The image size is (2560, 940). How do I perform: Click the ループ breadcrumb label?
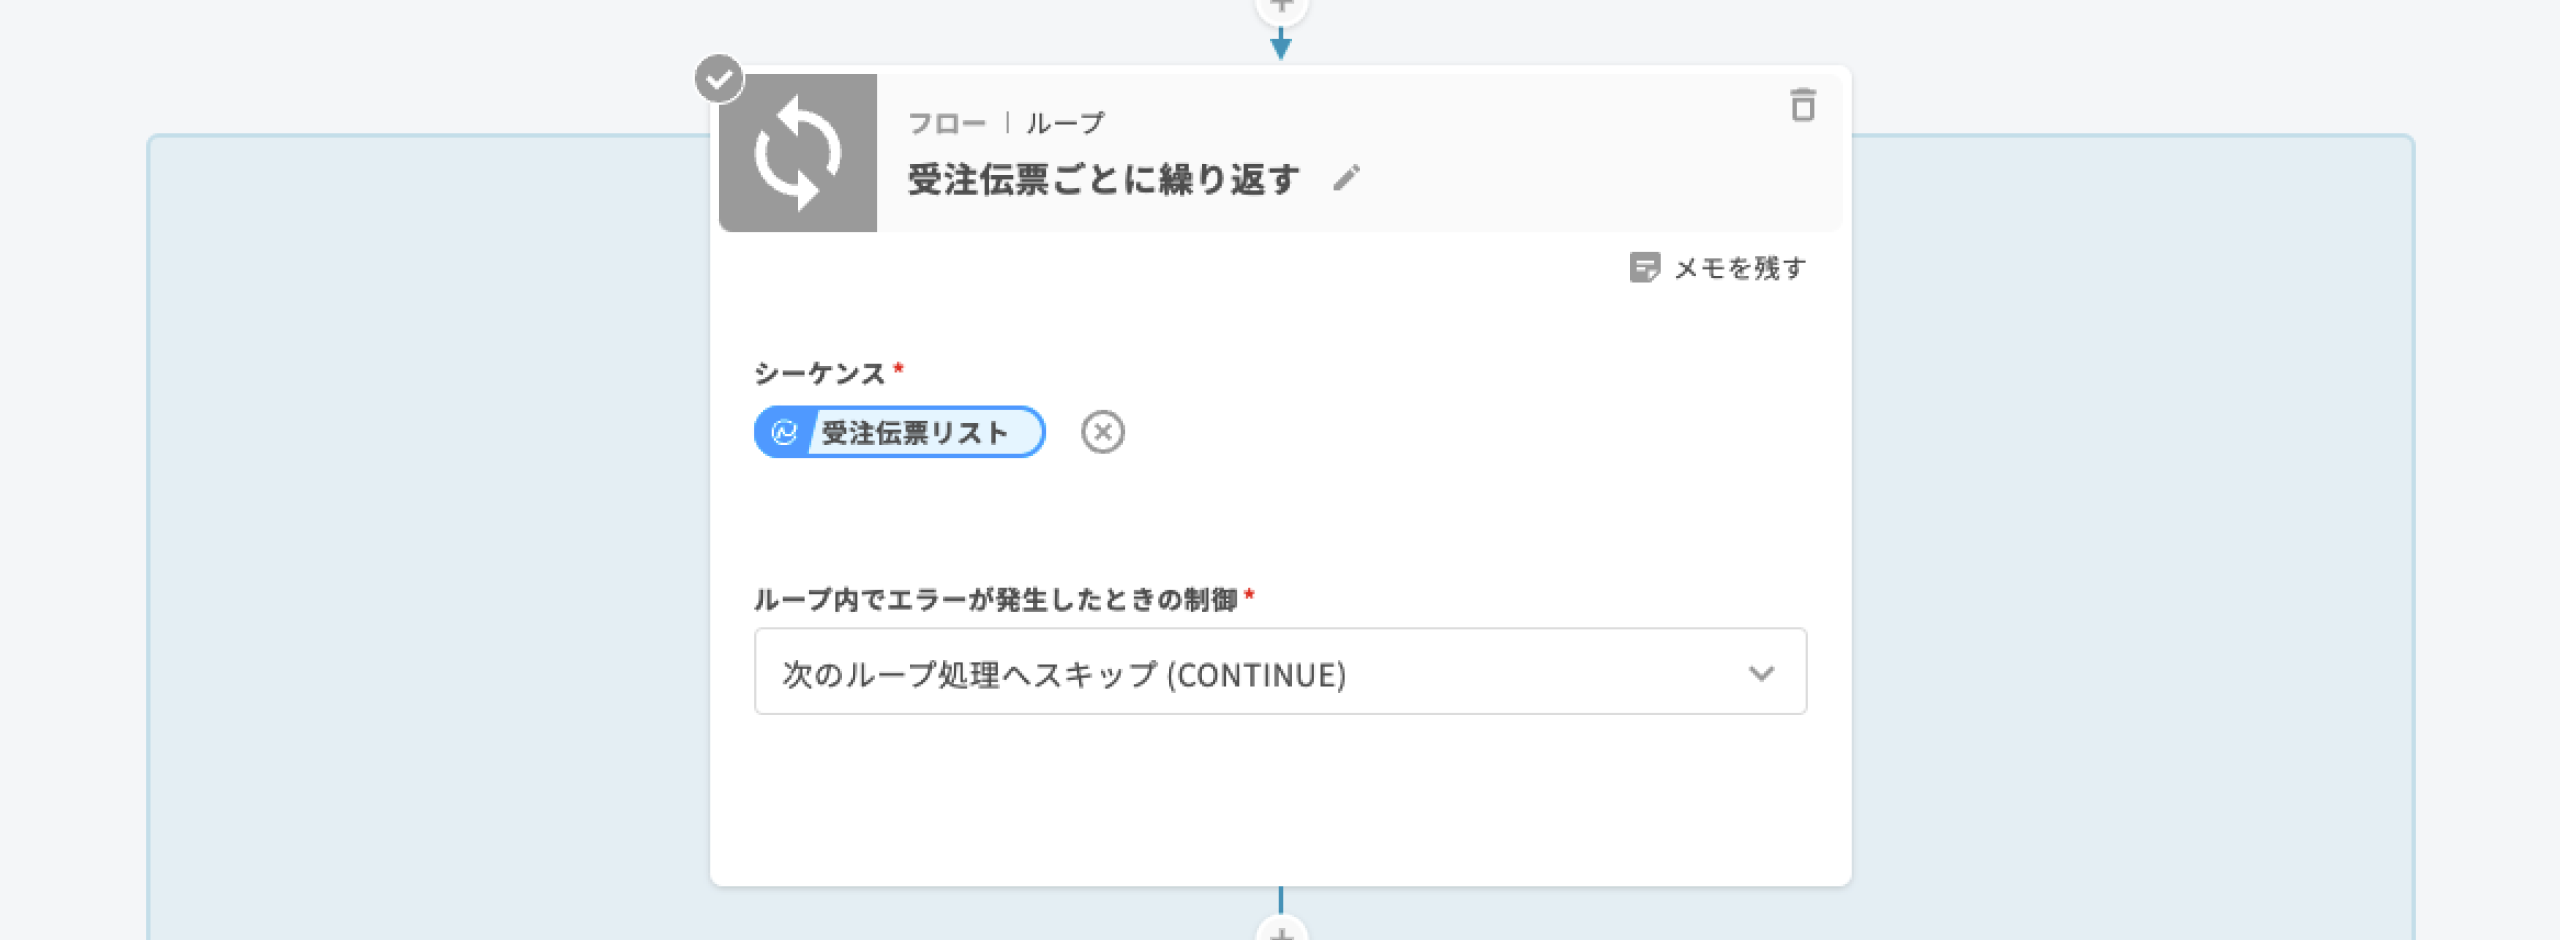click(1065, 123)
